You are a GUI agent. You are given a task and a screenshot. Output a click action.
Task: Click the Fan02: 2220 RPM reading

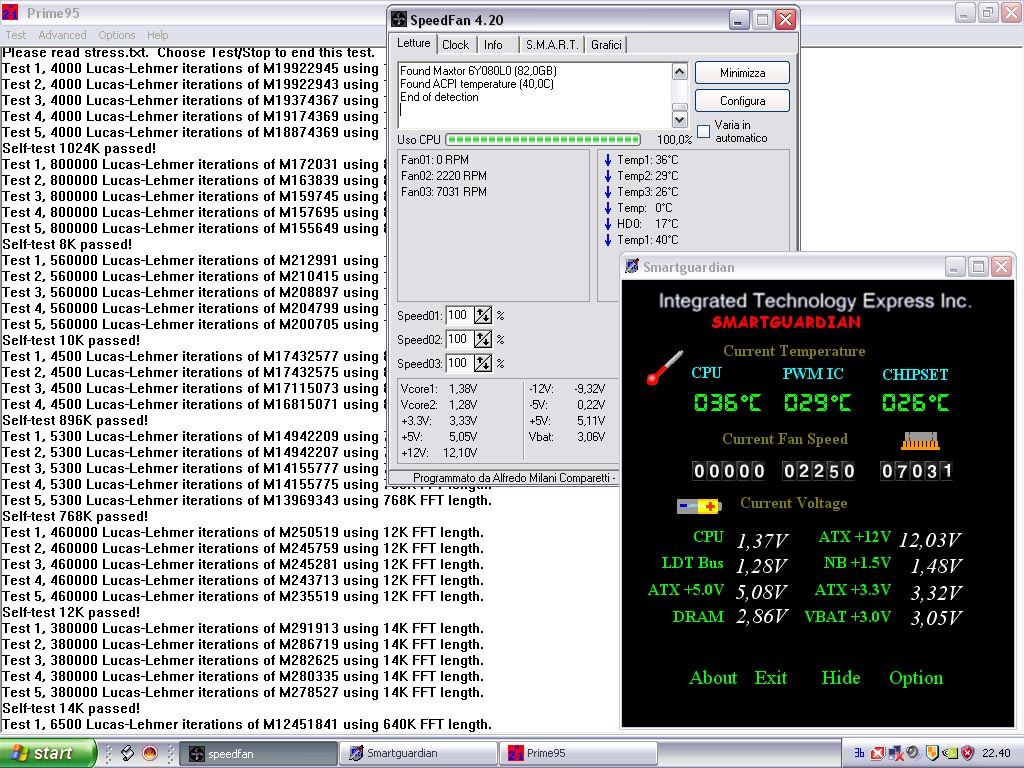tap(443, 176)
